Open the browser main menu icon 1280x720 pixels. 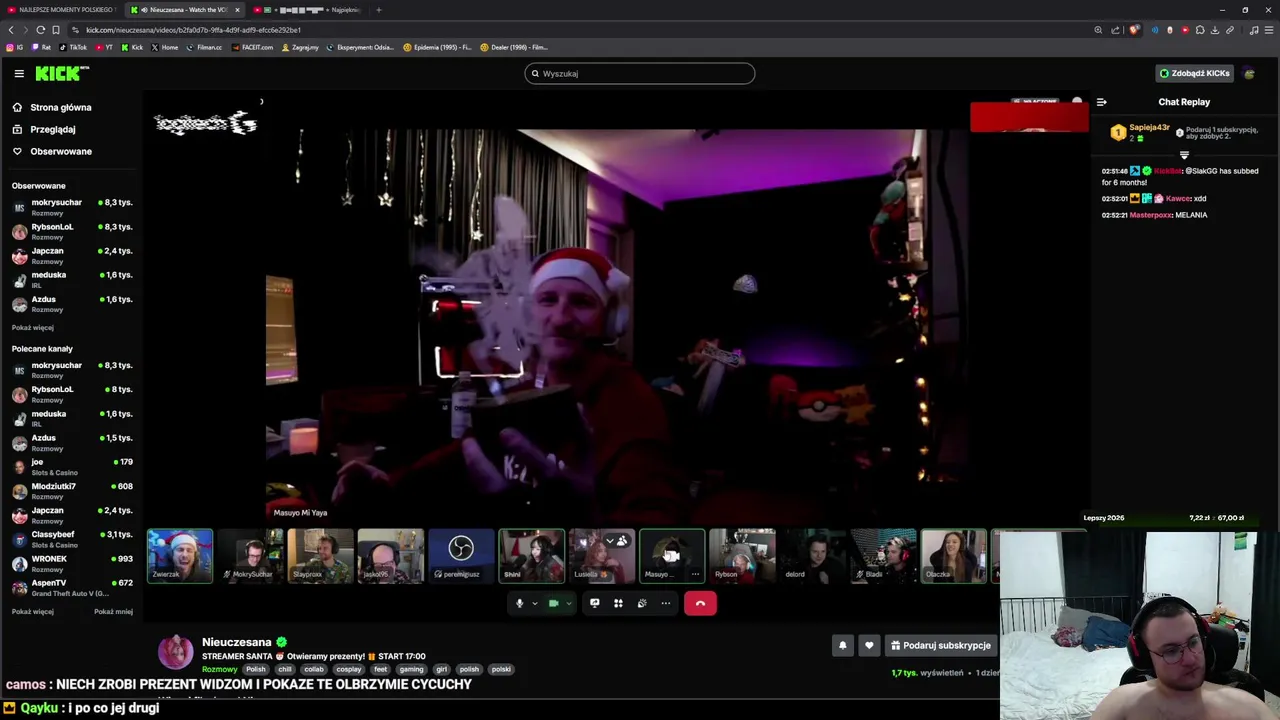(1268, 30)
